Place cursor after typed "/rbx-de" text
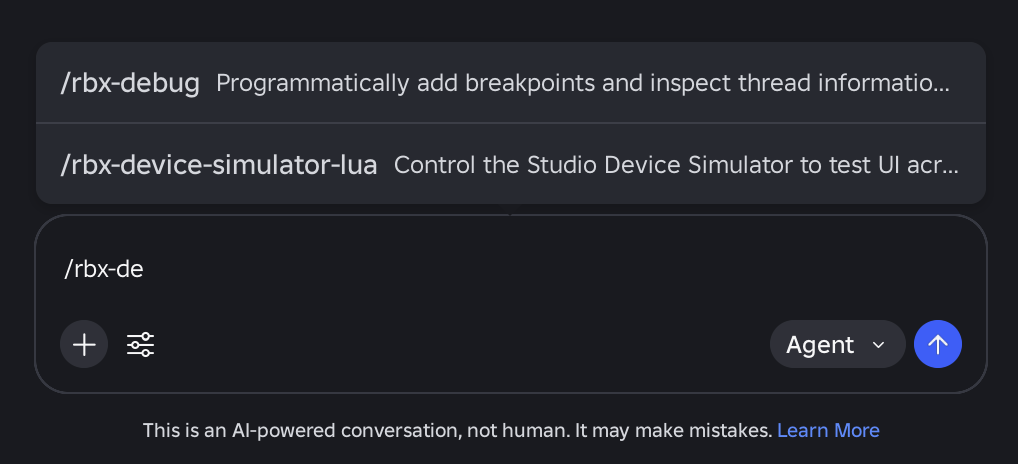1018x464 pixels. 145,269
